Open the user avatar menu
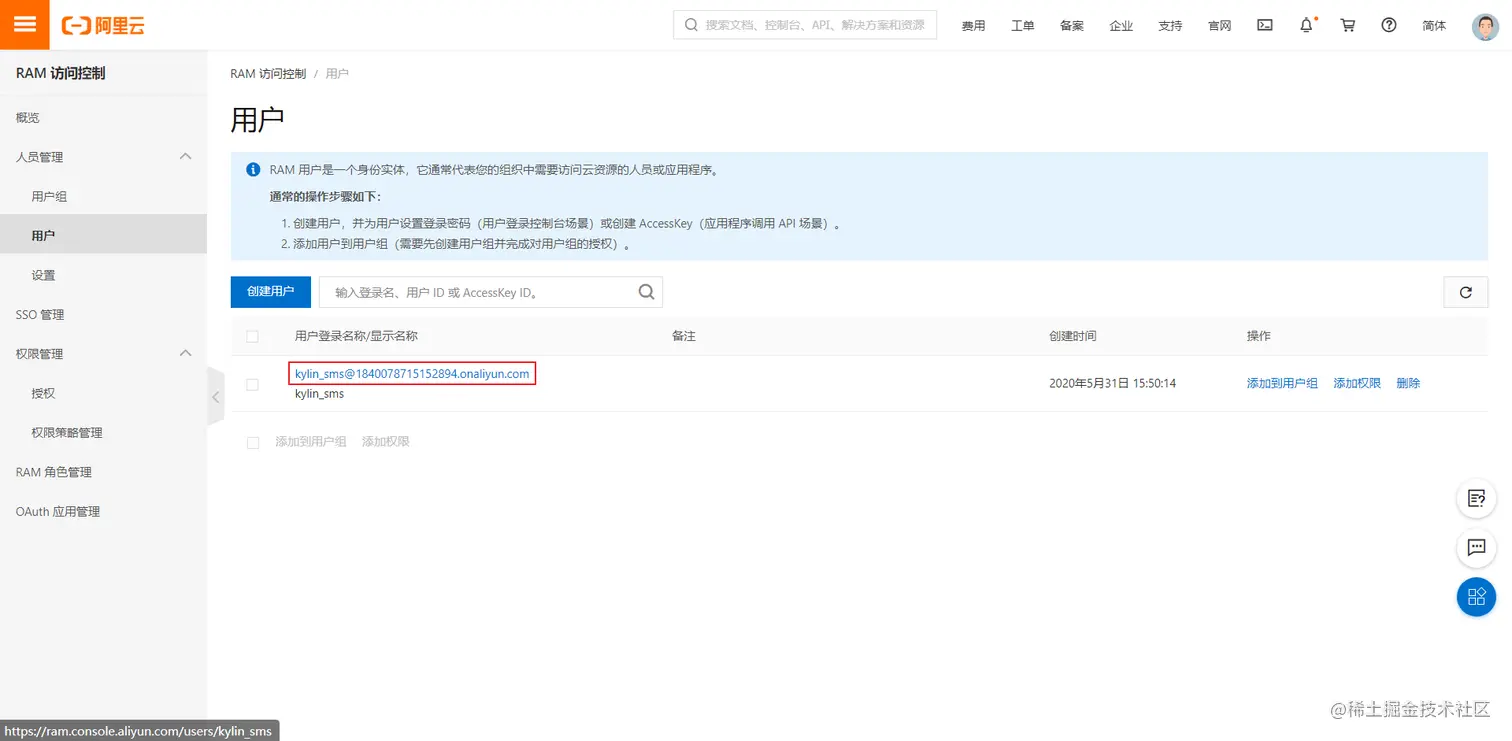Viewport: 1512px width, 741px height. [x=1485, y=26]
